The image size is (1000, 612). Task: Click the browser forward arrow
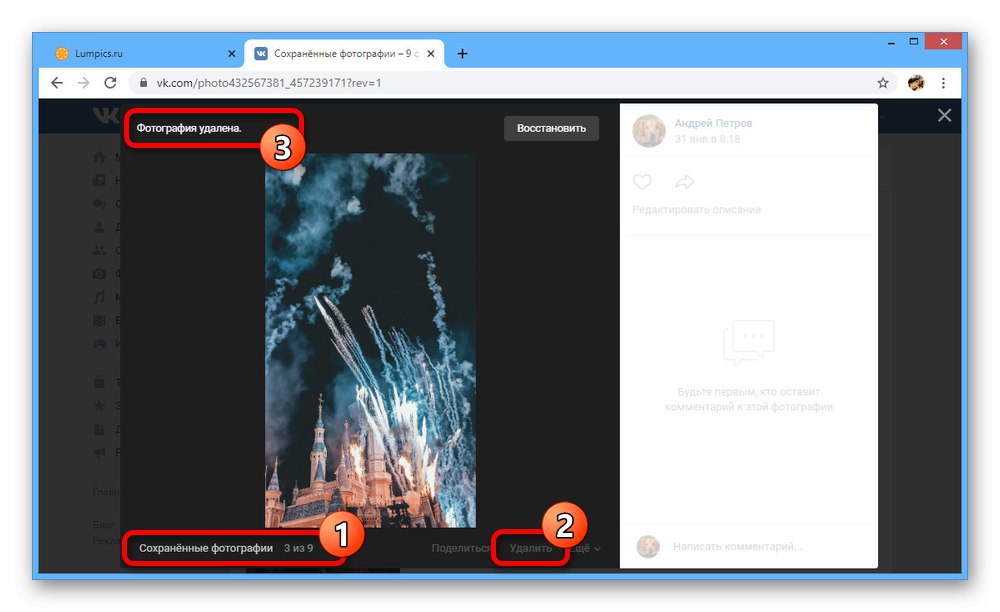[84, 83]
